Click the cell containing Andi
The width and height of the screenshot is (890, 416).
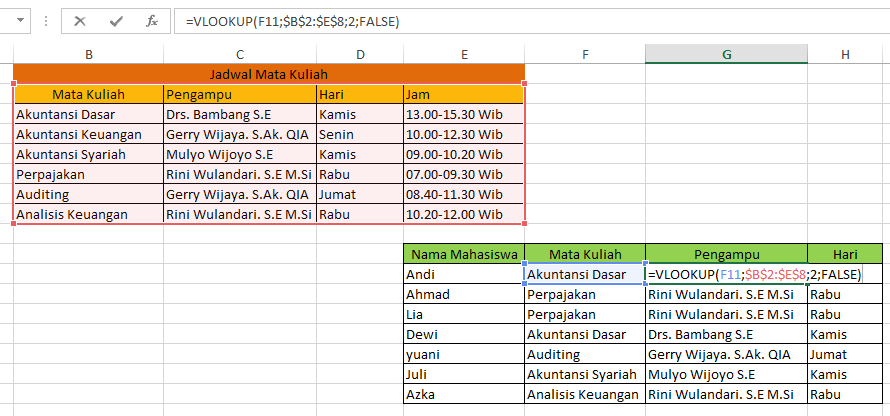464,274
